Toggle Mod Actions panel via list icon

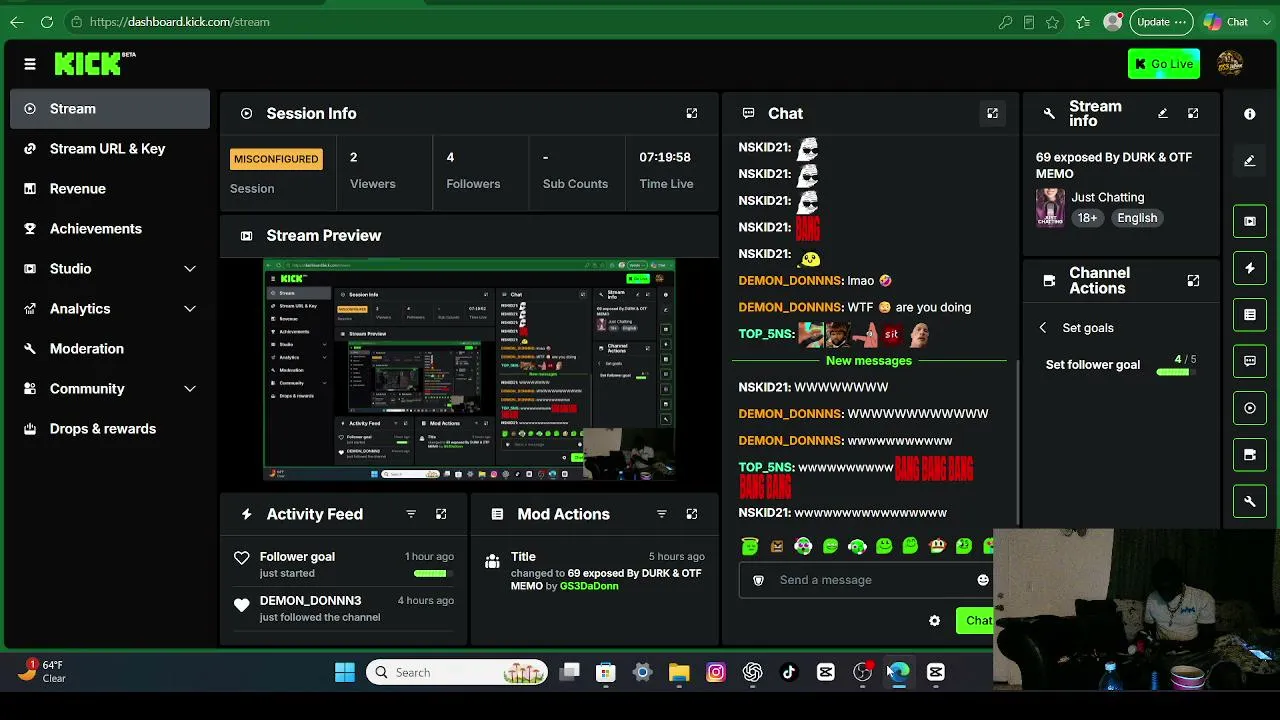(x=1250, y=315)
